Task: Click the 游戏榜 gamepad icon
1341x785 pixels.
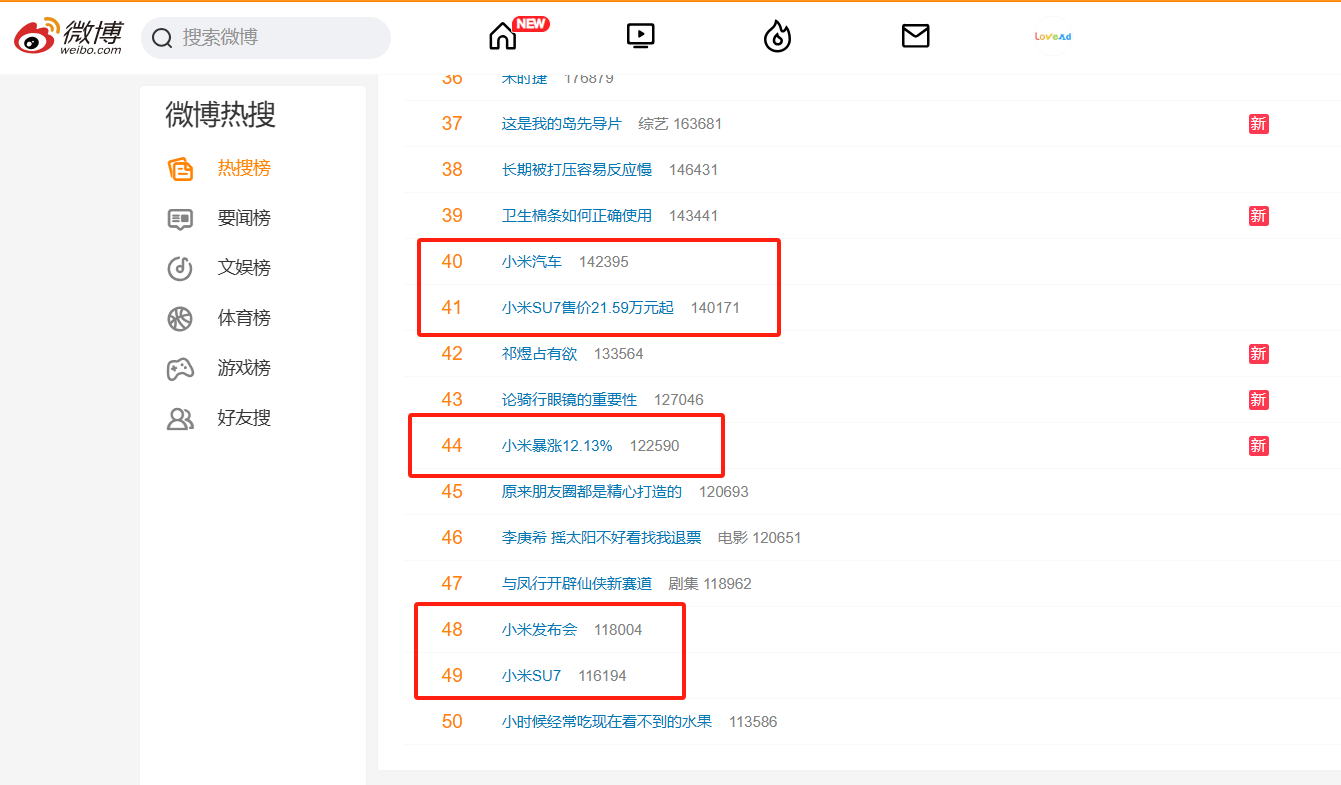Action: pyautogui.click(x=180, y=368)
